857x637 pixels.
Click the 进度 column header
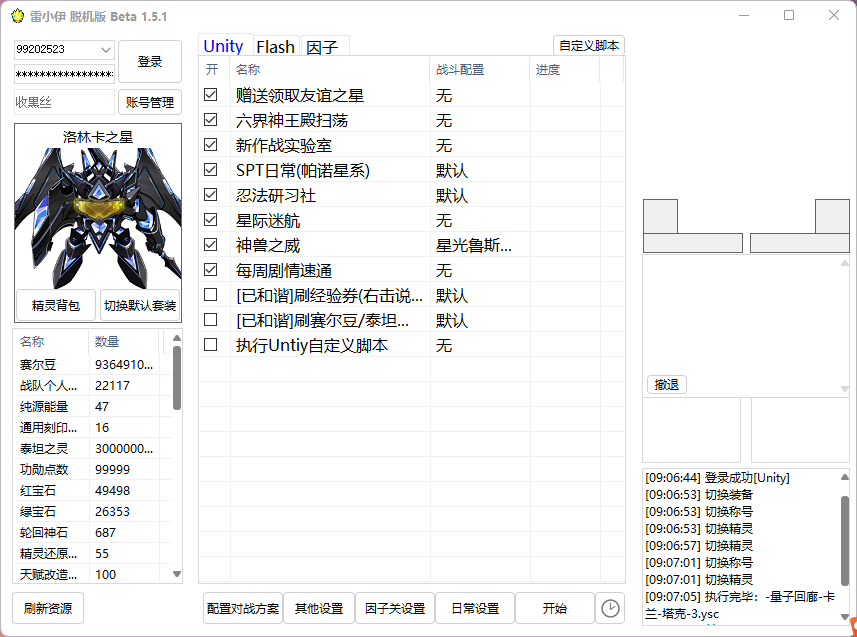point(565,69)
